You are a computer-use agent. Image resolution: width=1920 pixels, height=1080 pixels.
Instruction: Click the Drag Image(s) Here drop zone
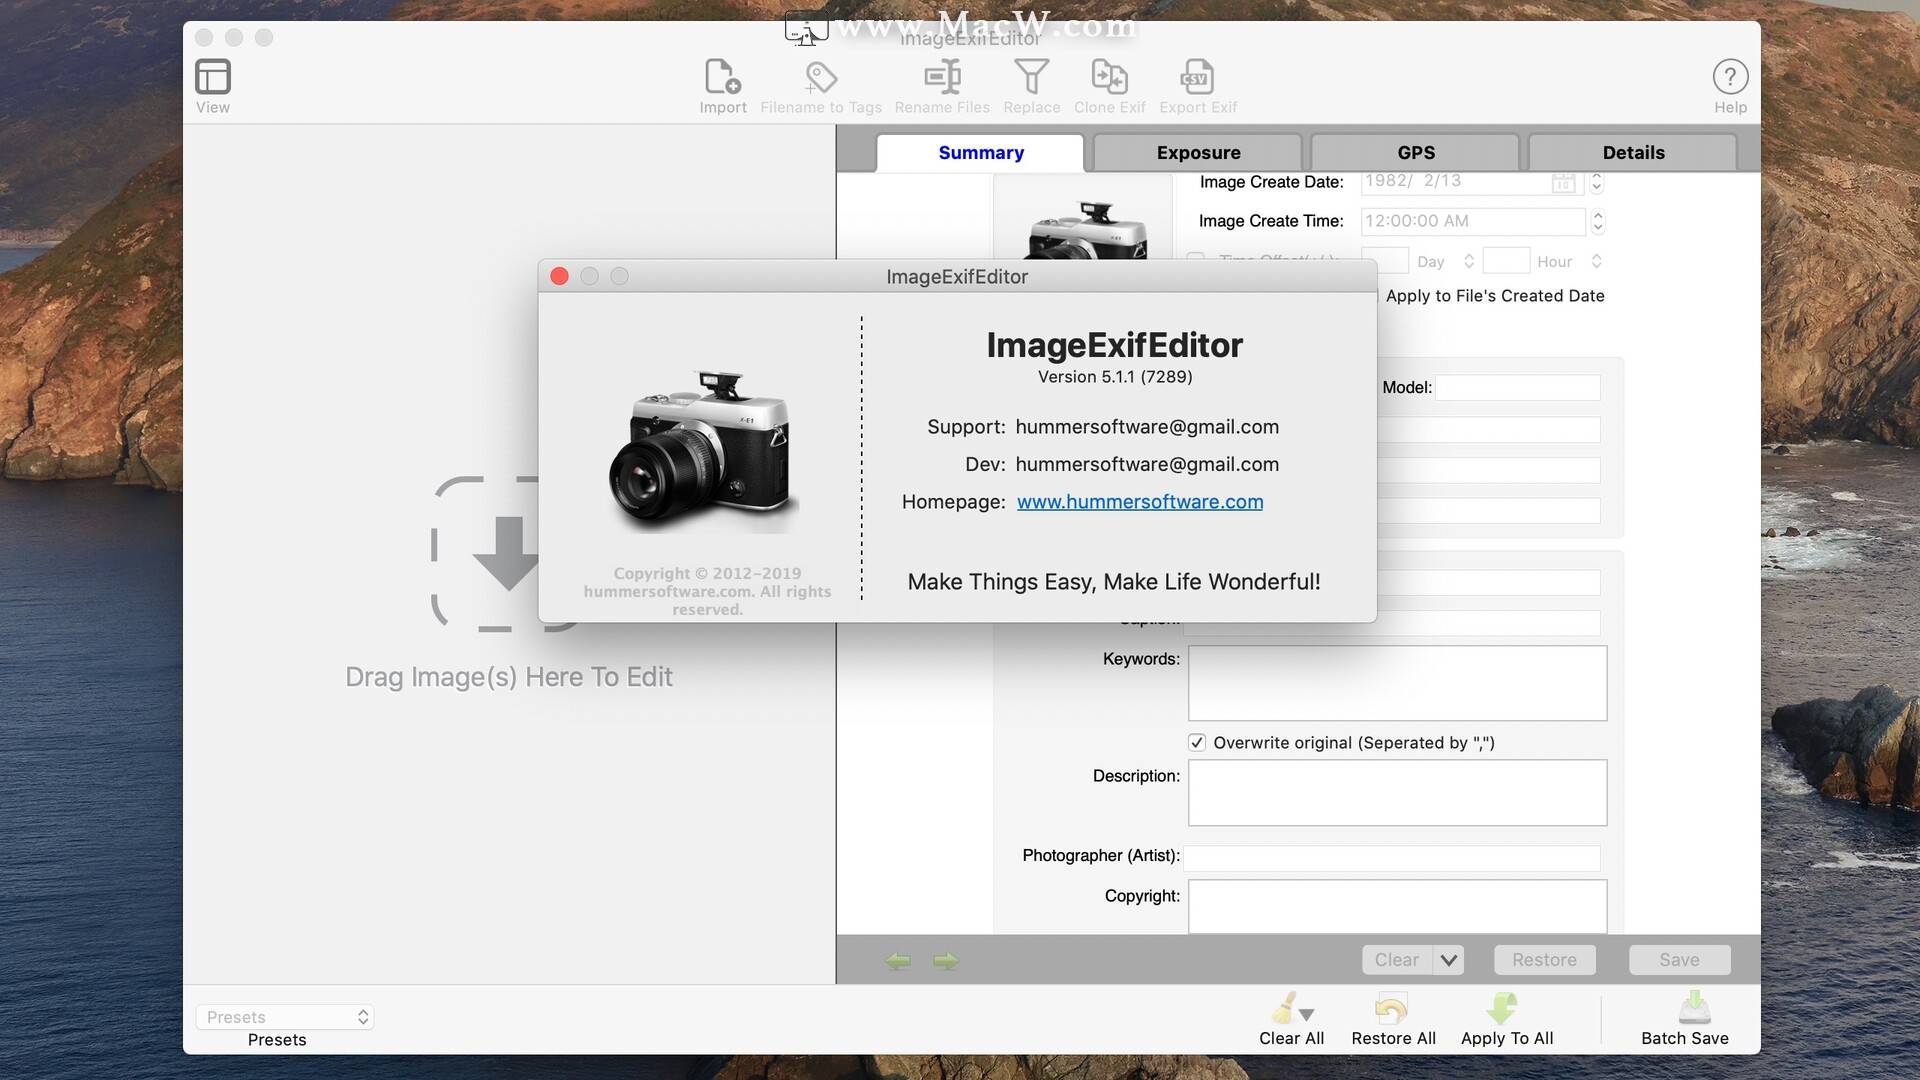pyautogui.click(x=508, y=583)
